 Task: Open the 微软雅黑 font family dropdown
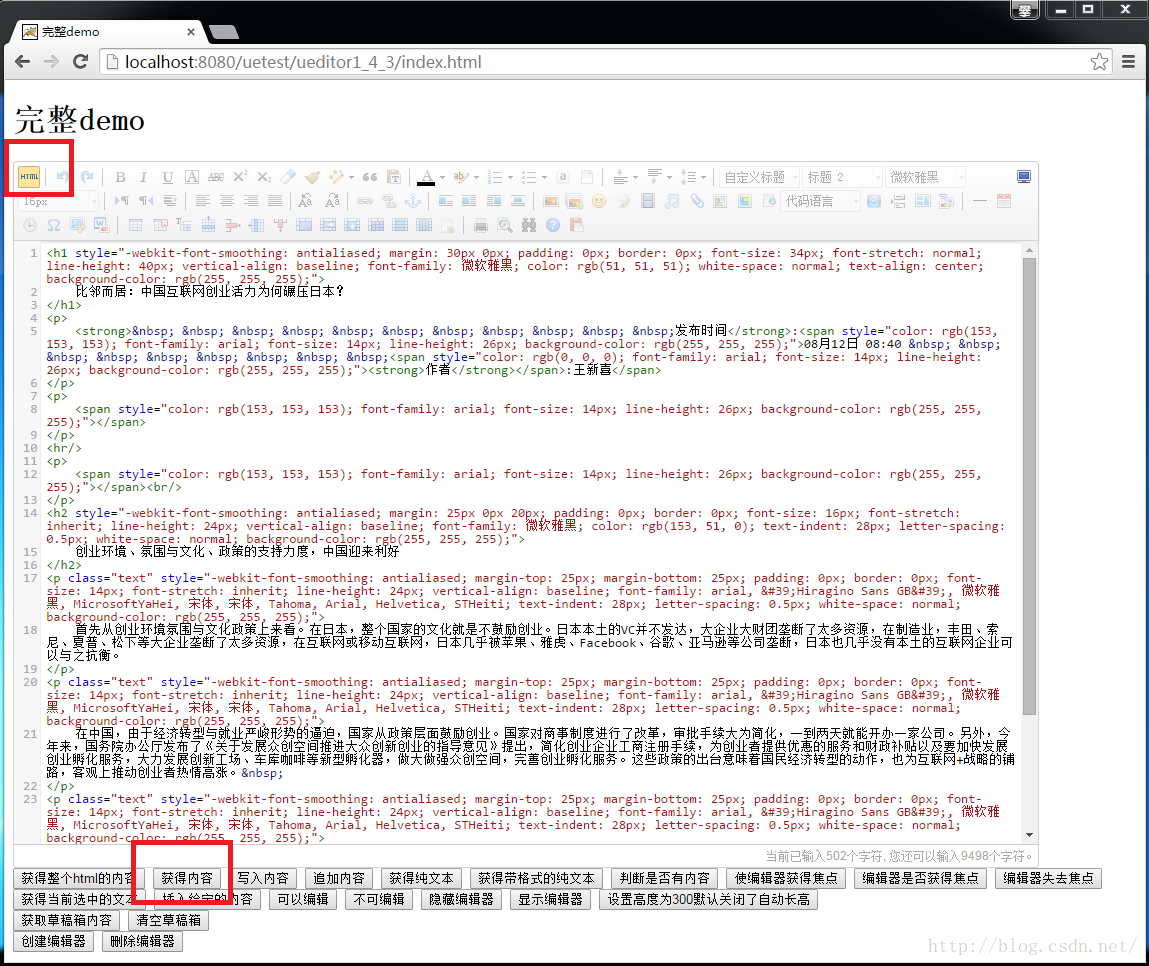tap(926, 177)
